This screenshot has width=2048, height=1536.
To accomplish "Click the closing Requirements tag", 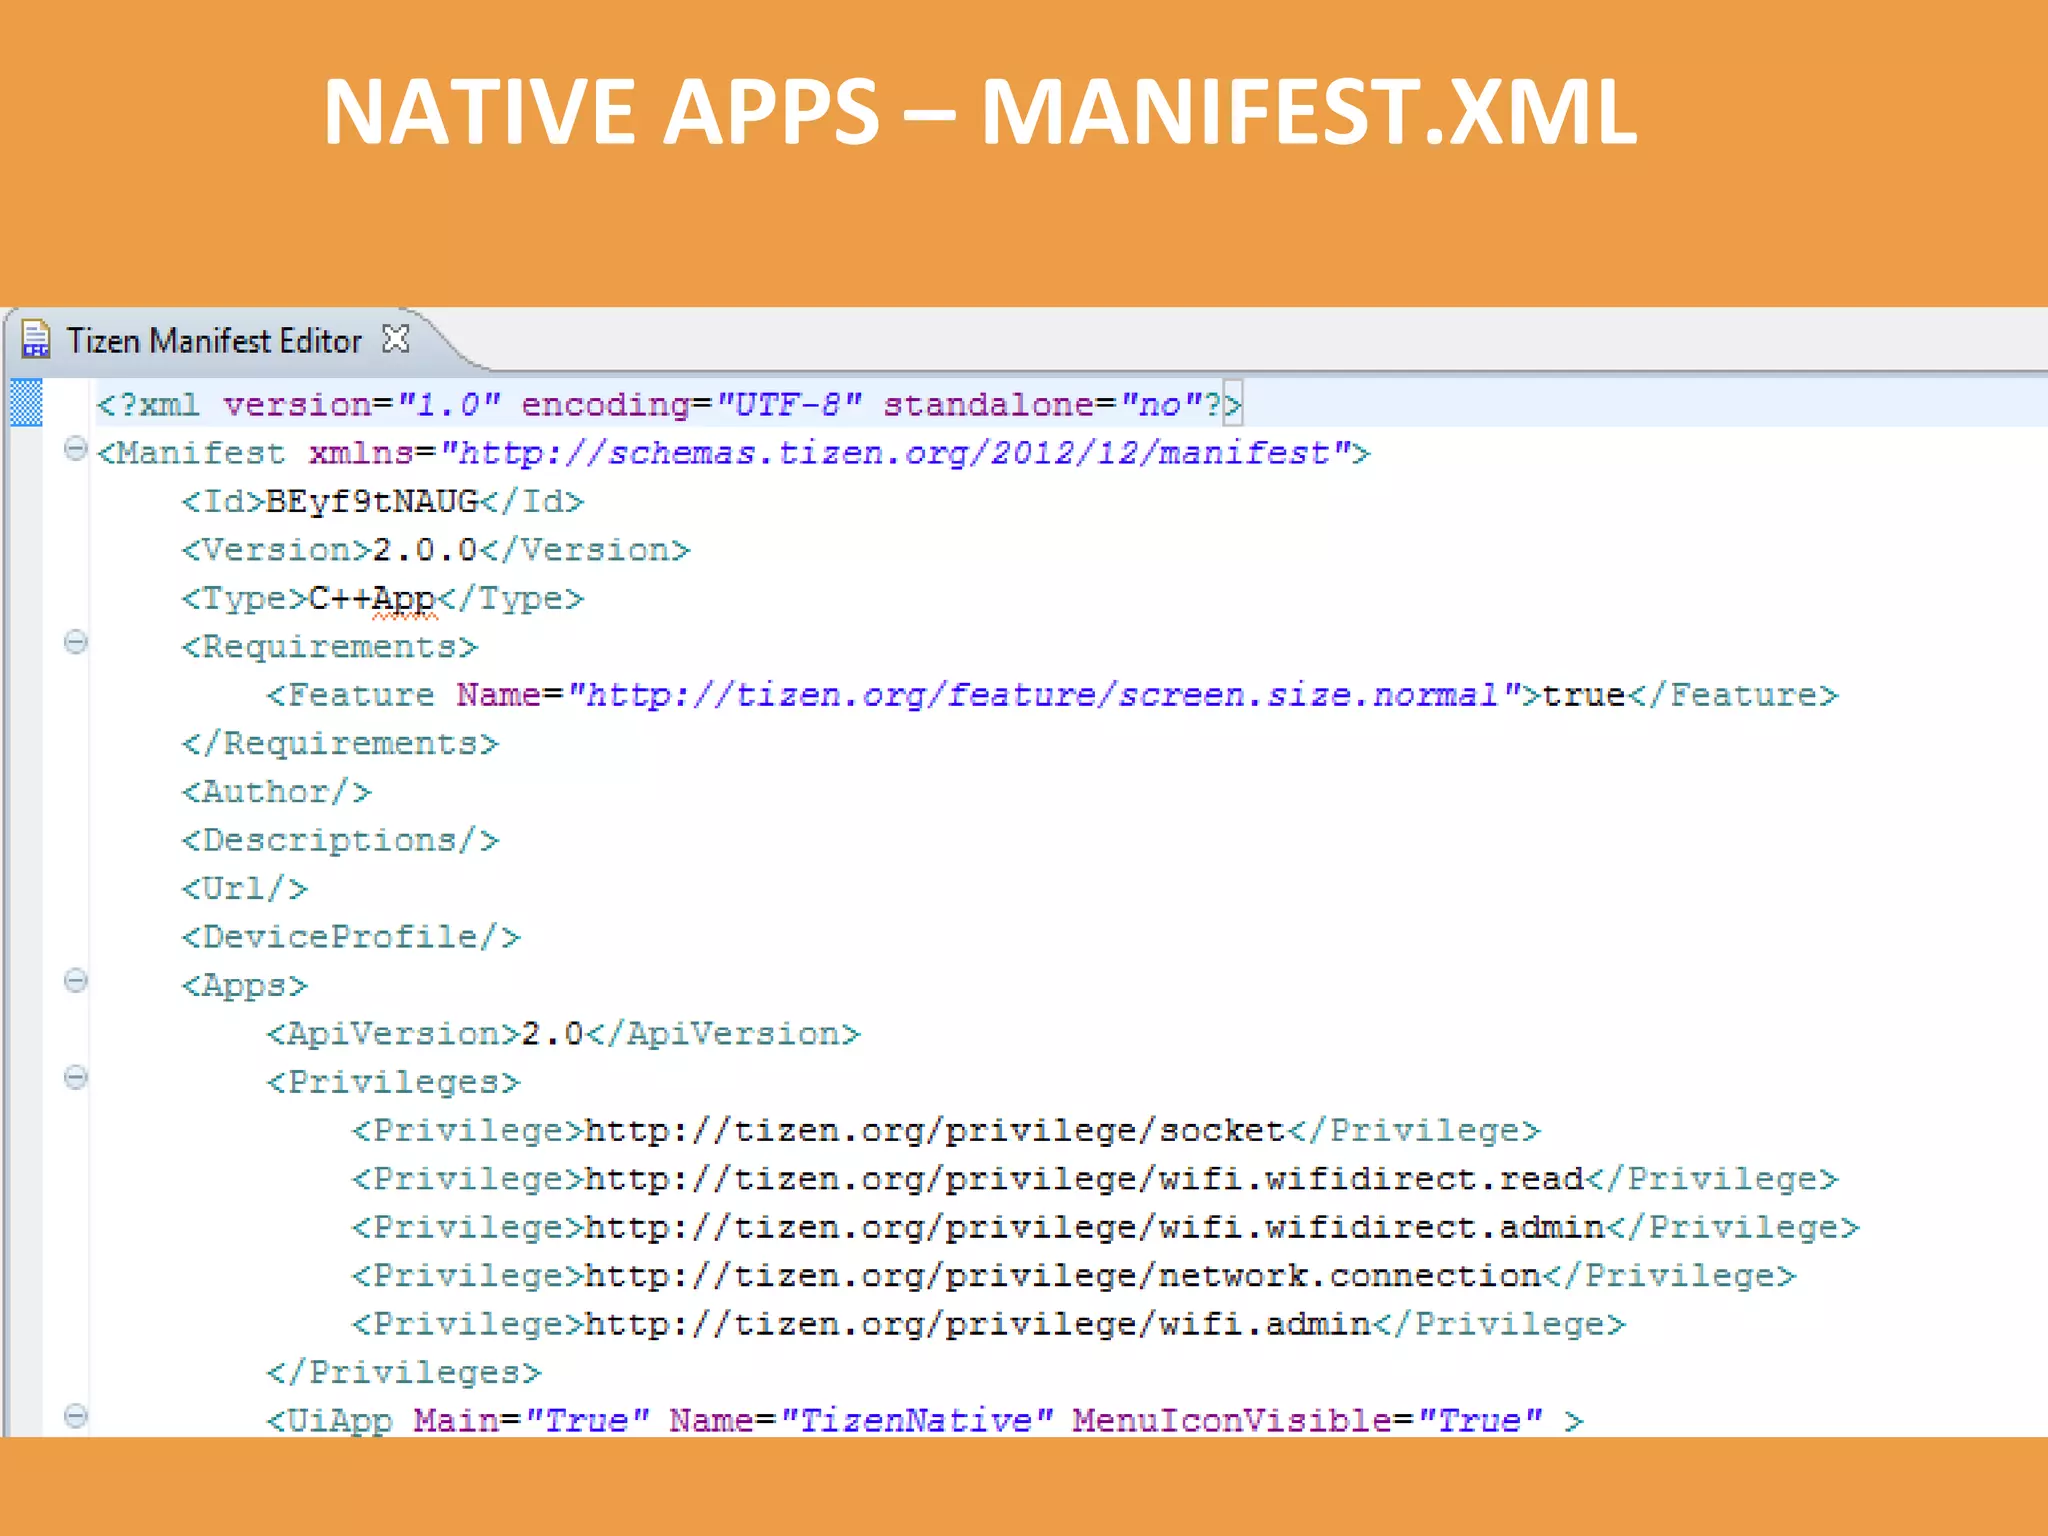I will pyautogui.click(x=340, y=743).
